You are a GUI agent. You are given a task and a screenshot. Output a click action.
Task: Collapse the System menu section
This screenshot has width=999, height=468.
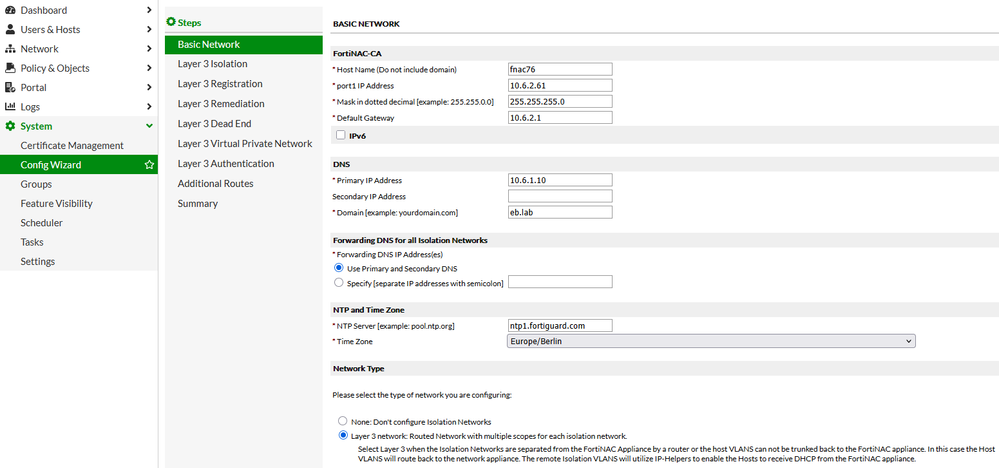point(149,126)
